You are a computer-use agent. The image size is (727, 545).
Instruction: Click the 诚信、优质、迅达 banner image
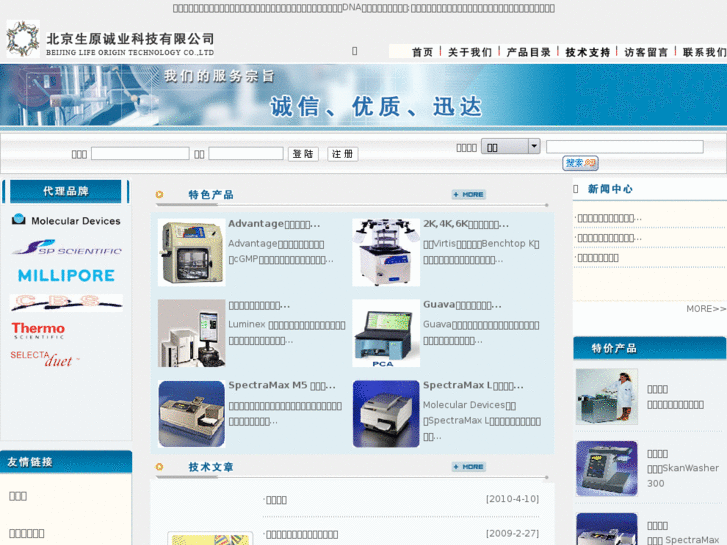pyautogui.click(x=364, y=95)
